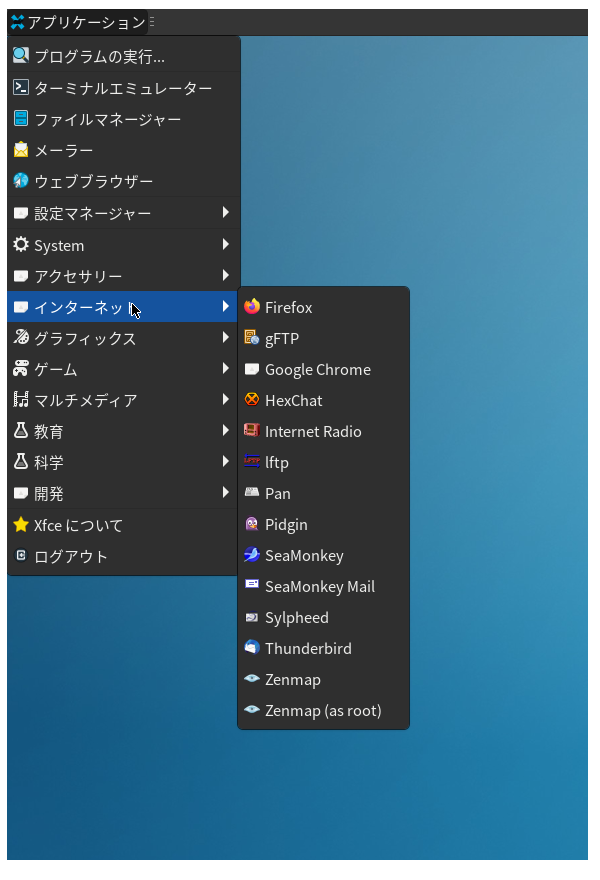Click the panel handle beside アプリケーション
This screenshot has width=600, height=880.
152,22
